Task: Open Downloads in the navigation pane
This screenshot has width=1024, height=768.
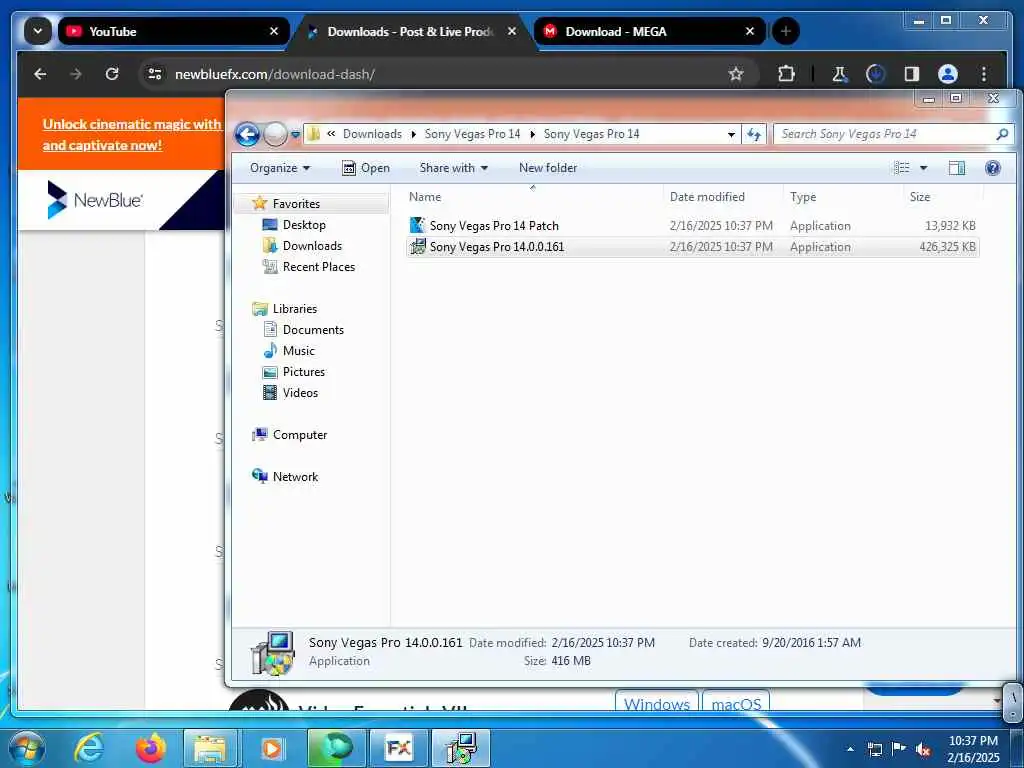Action: 312,246
